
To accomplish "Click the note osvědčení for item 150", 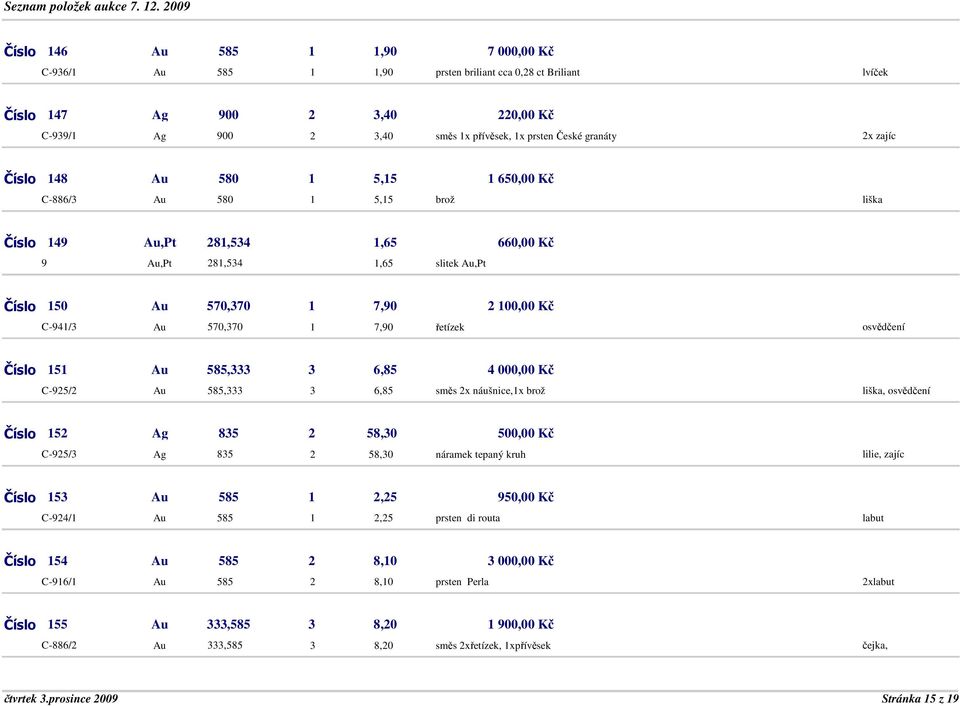I will [883, 327].
